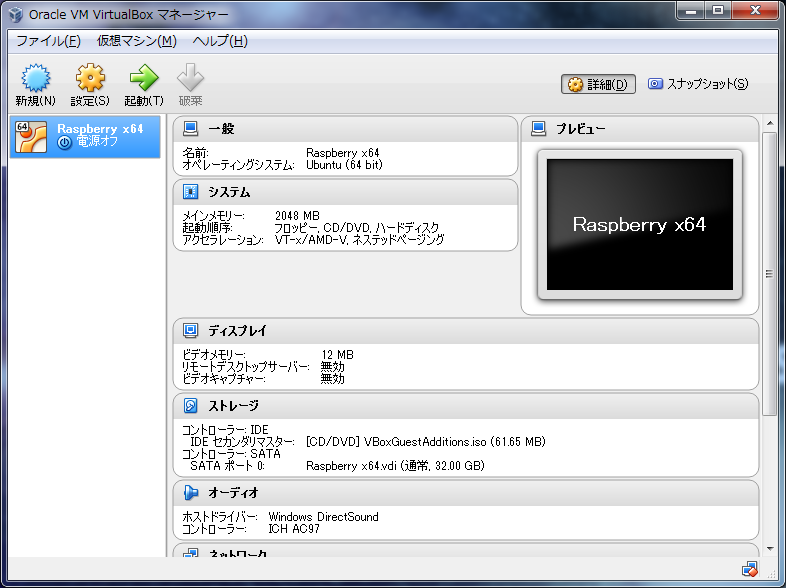Viewport: 786px width, 588px height.
Task: Click the オーディオ speaker icon
Action: (191, 493)
